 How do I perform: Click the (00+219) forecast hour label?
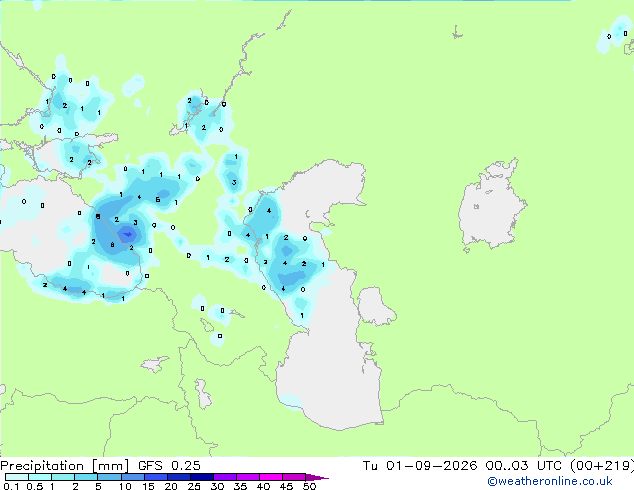602,466
